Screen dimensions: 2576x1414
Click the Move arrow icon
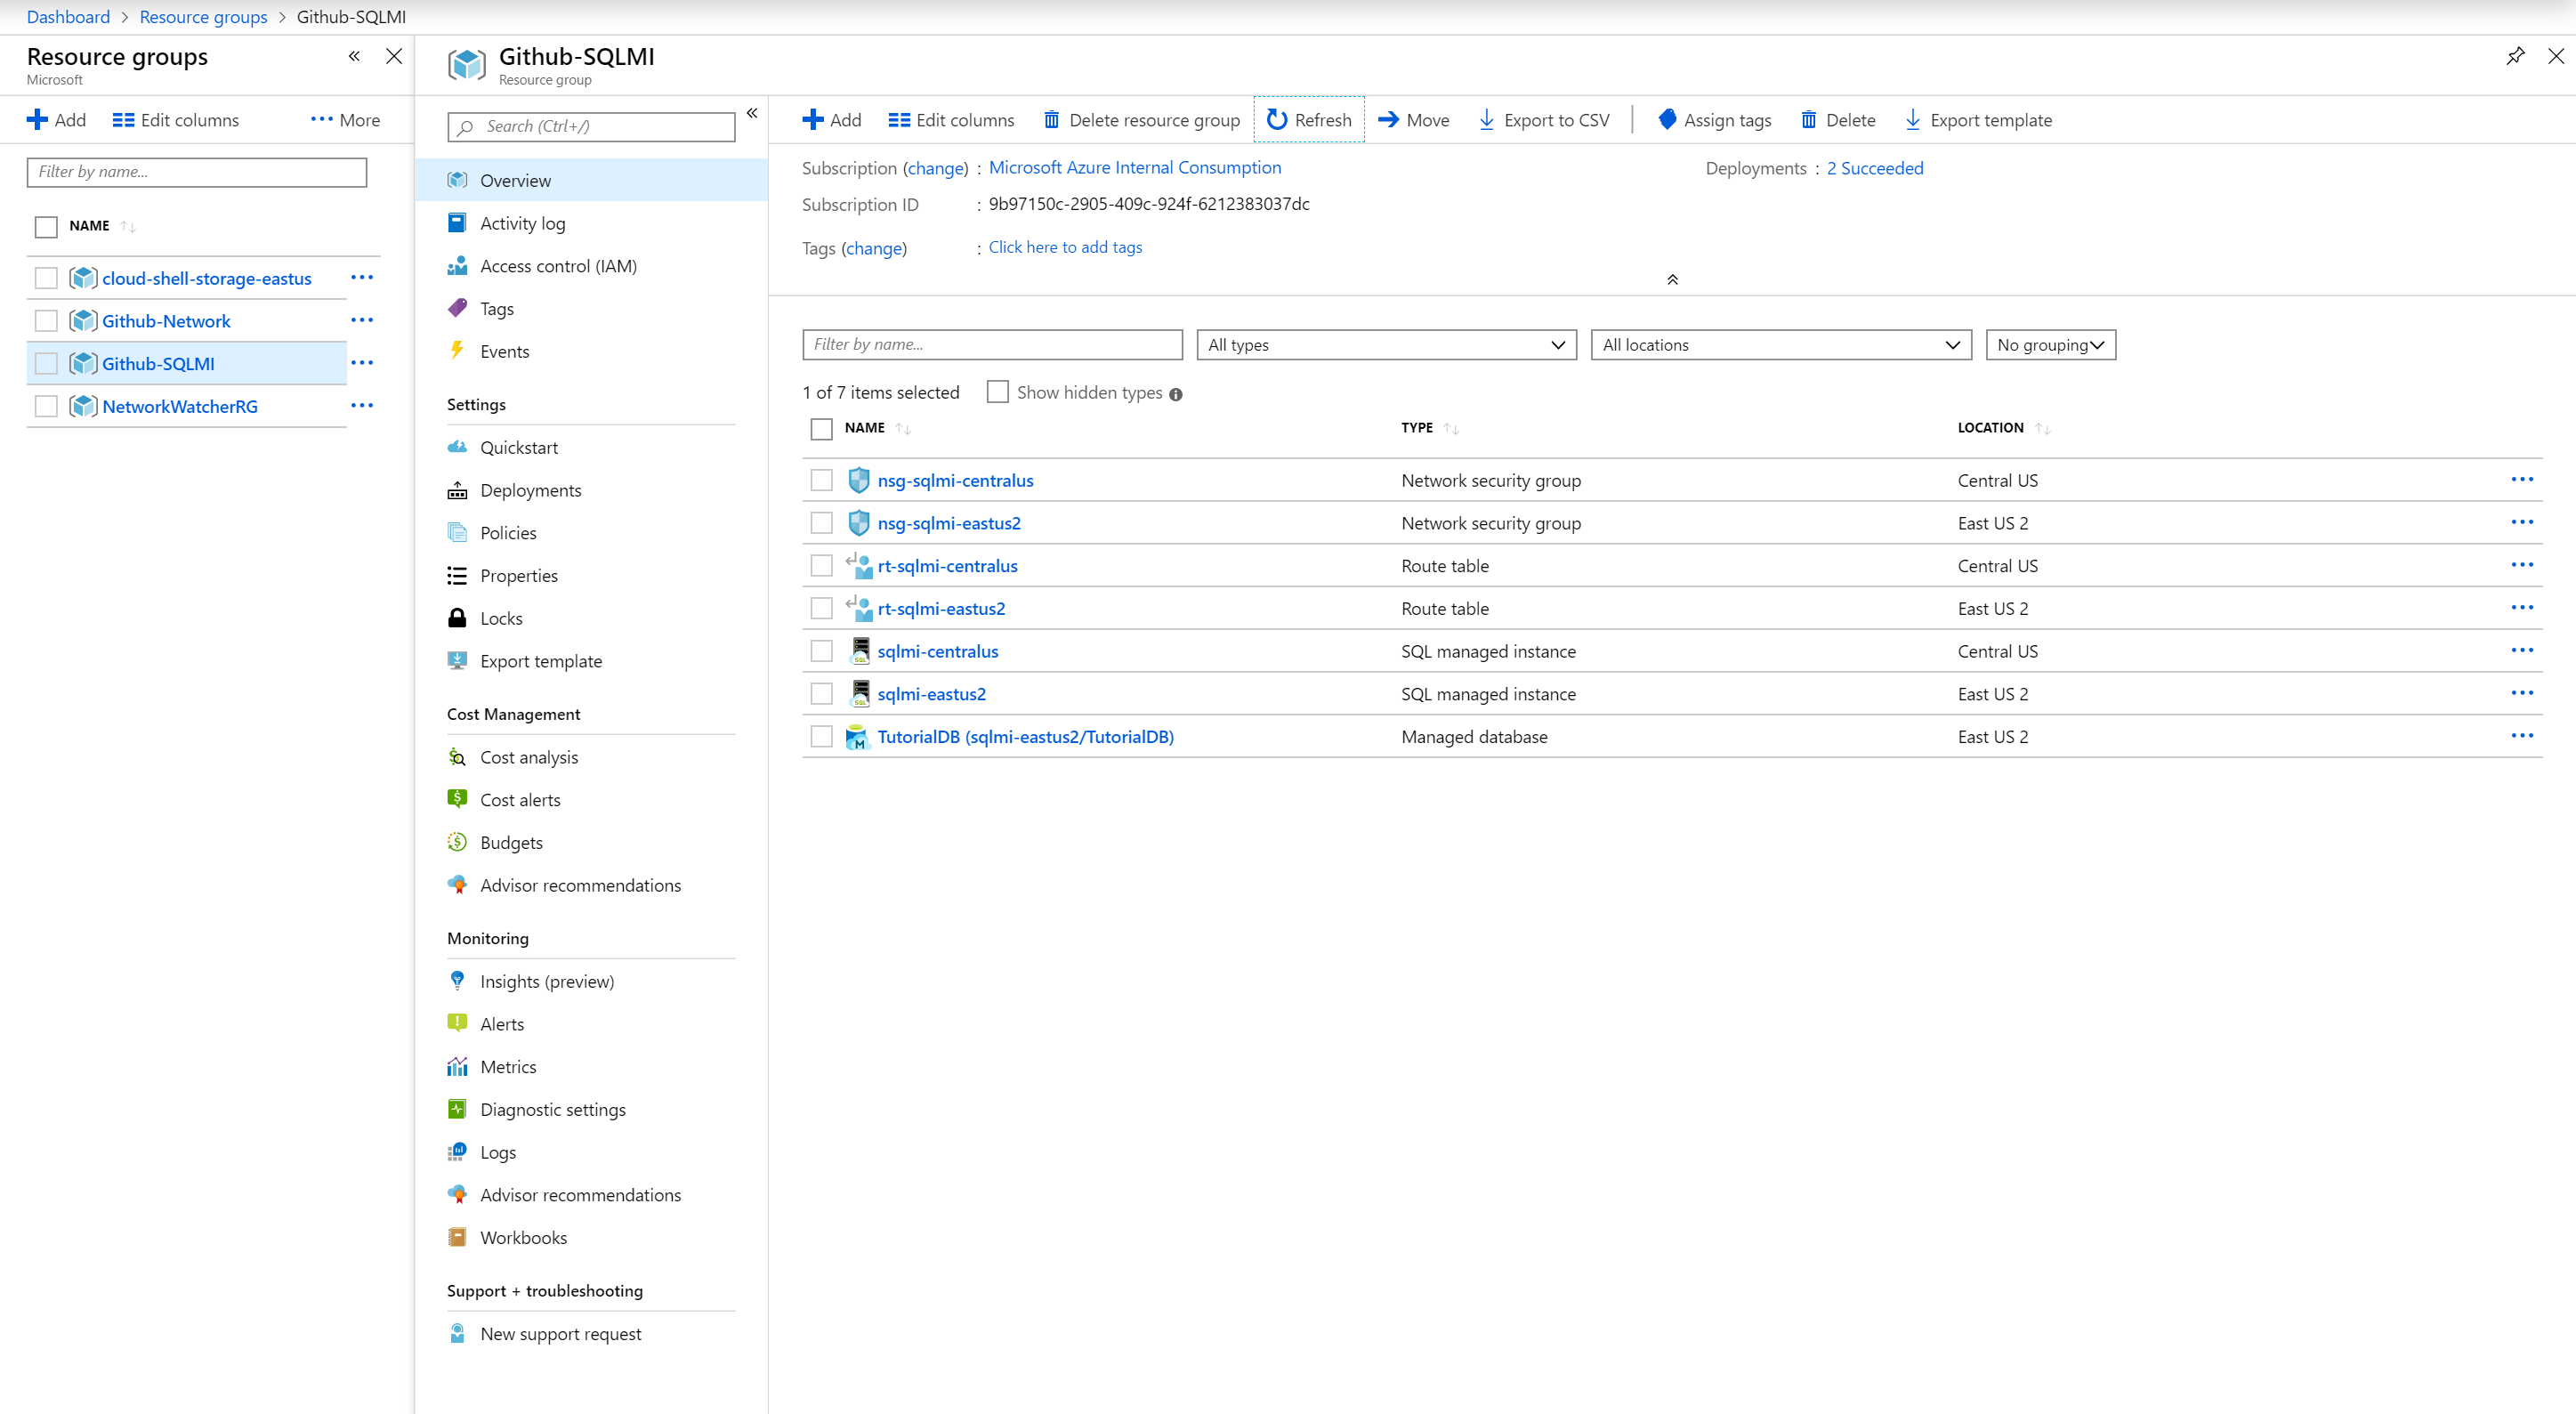tap(1388, 120)
